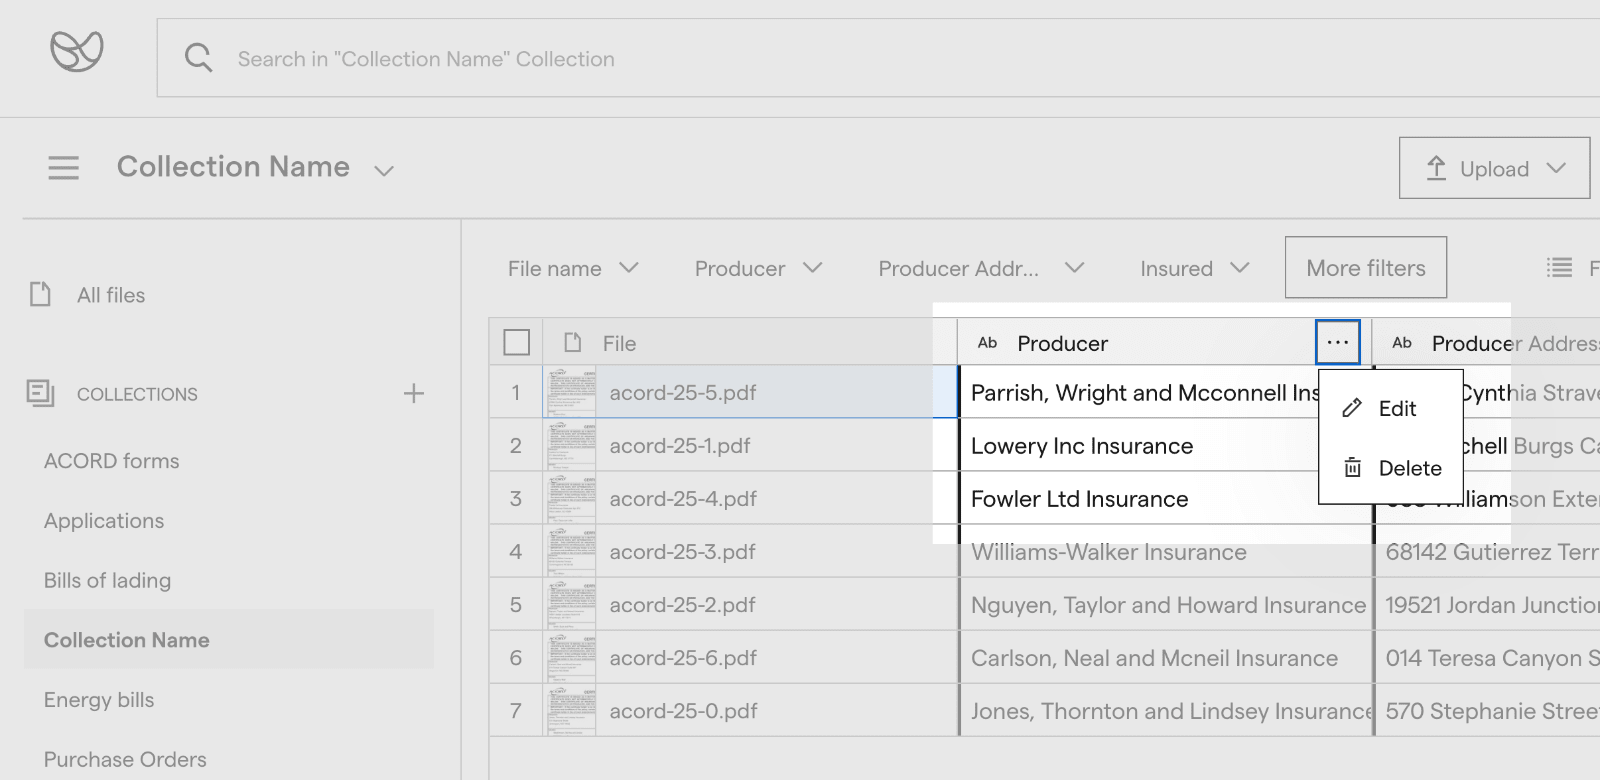Click the More filters button
This screenshot has height=780, width=1600.
click(x=1366, y=267)
